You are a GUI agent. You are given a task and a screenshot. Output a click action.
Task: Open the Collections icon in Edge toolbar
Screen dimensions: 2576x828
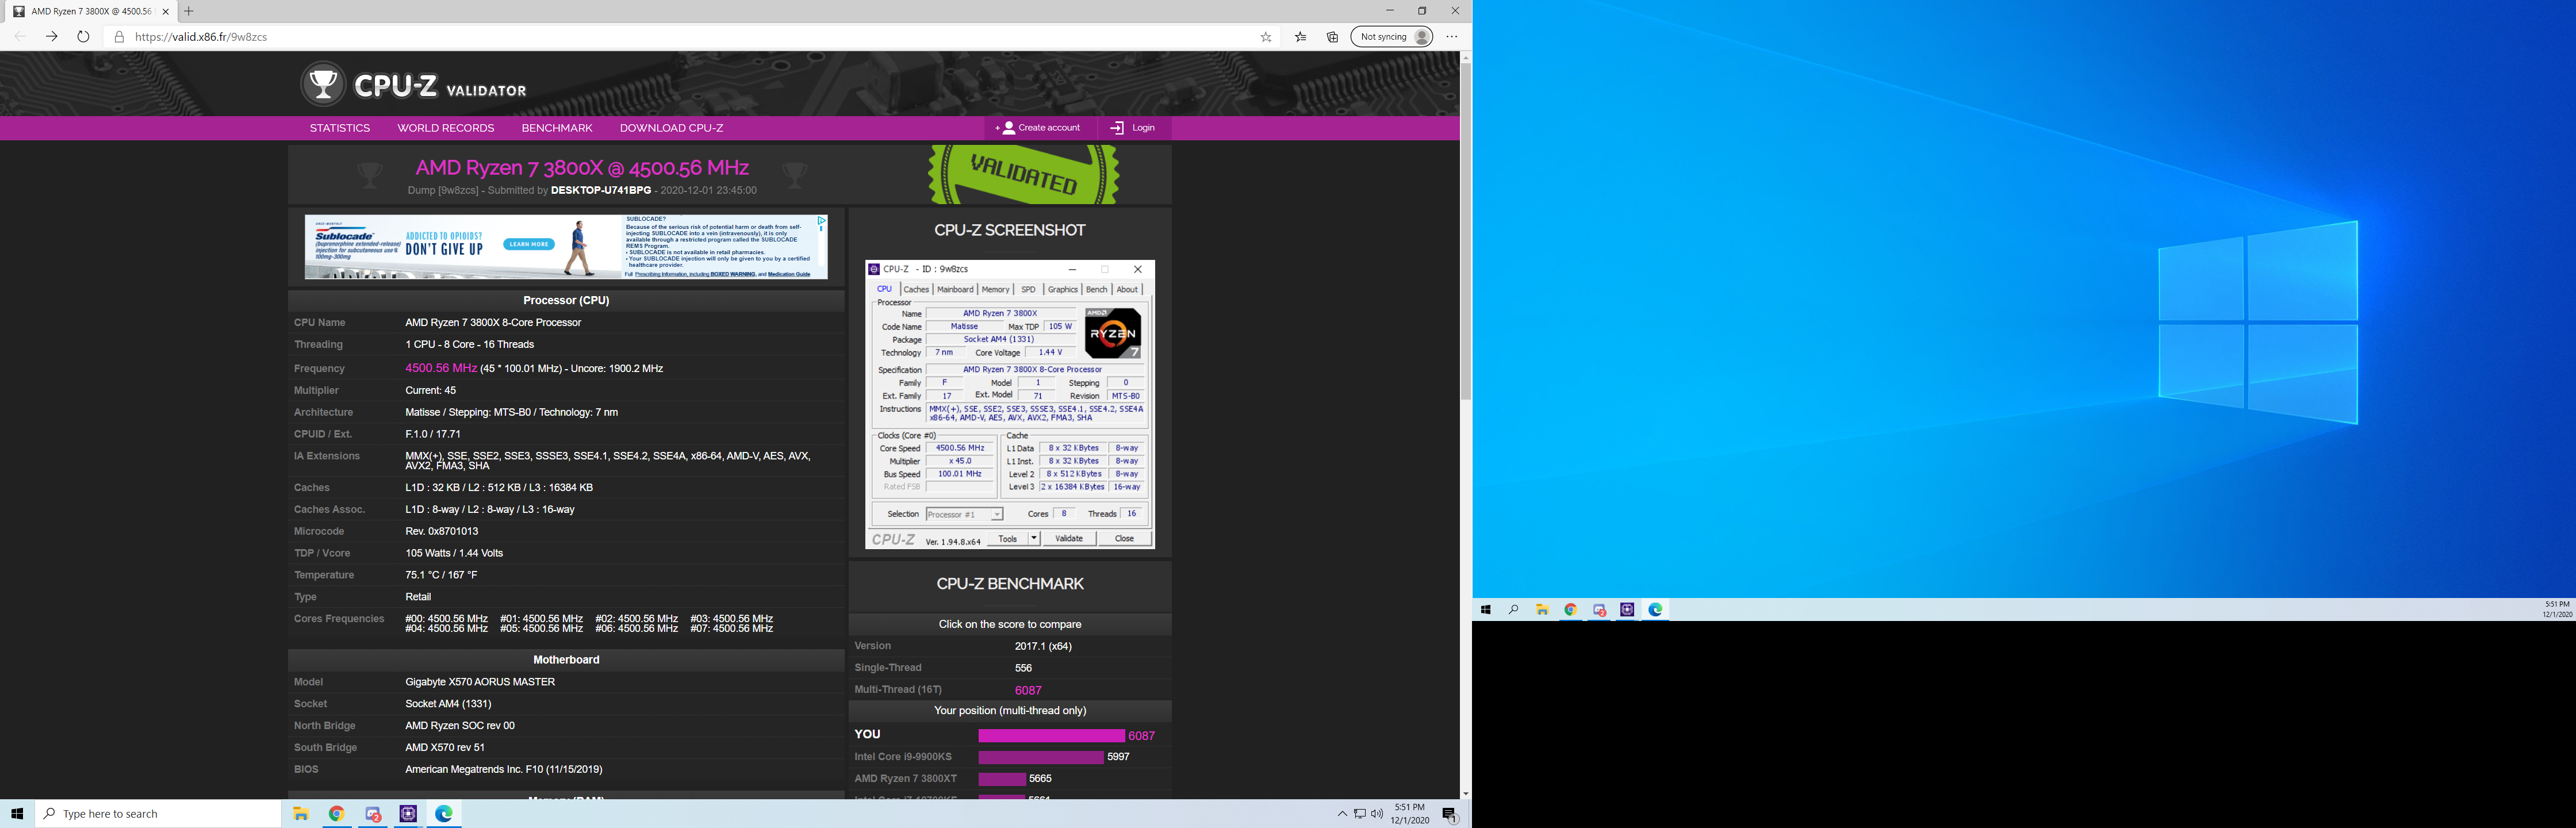coord(1332,37)
